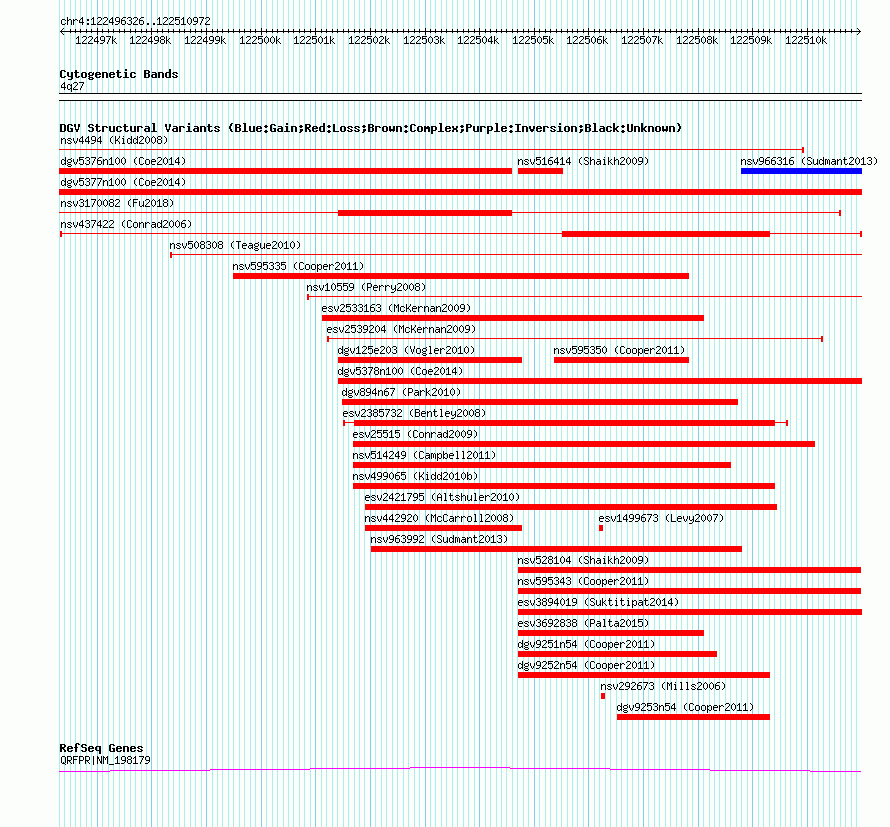Click the small red esv1499673 marker
The image size is (890, 827).
[x=601, y=528]
